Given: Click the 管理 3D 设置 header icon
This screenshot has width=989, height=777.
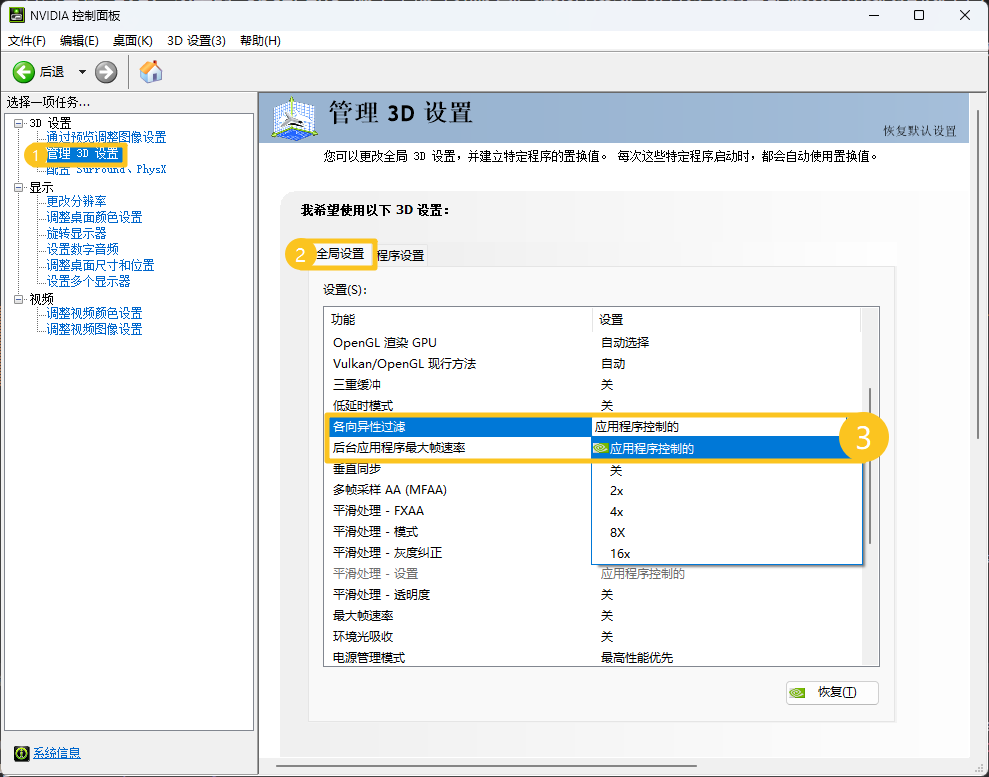Looking at the screenshot, I should [x=293, y=118].
